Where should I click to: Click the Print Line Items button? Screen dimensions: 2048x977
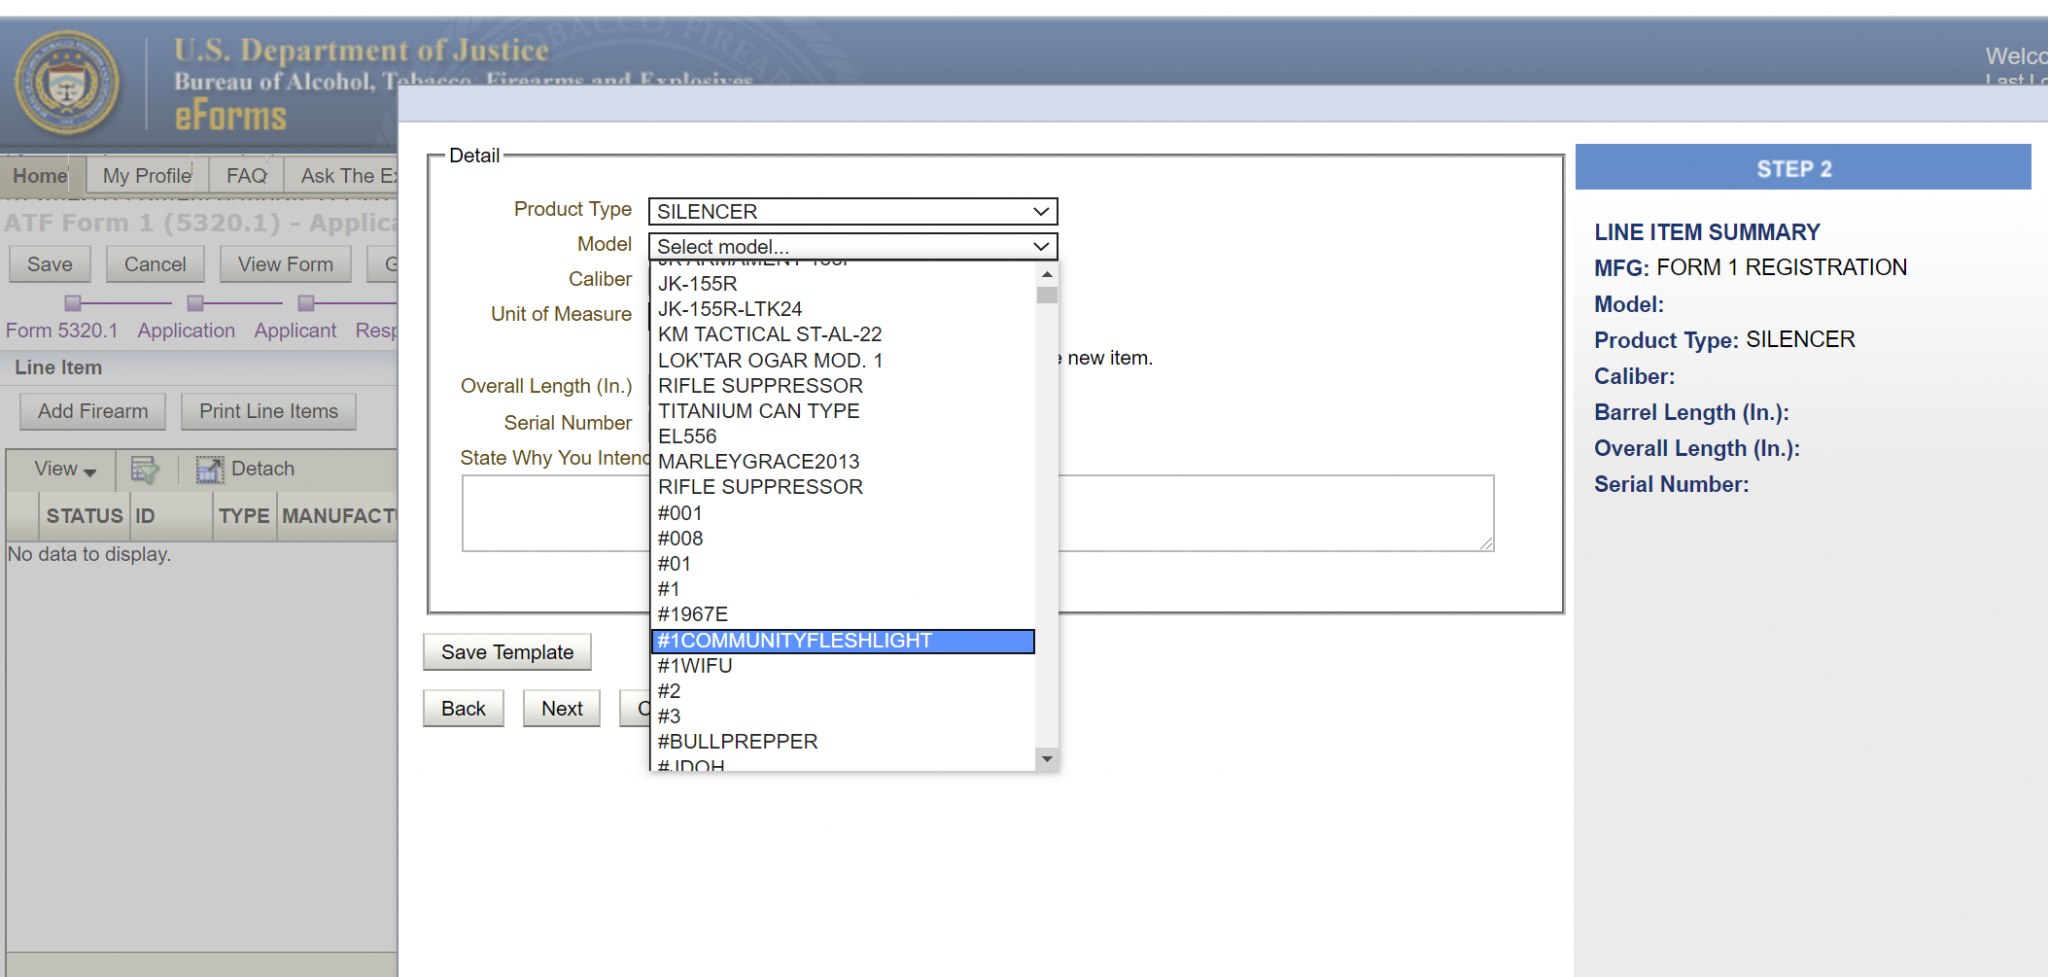pos(269,411)
